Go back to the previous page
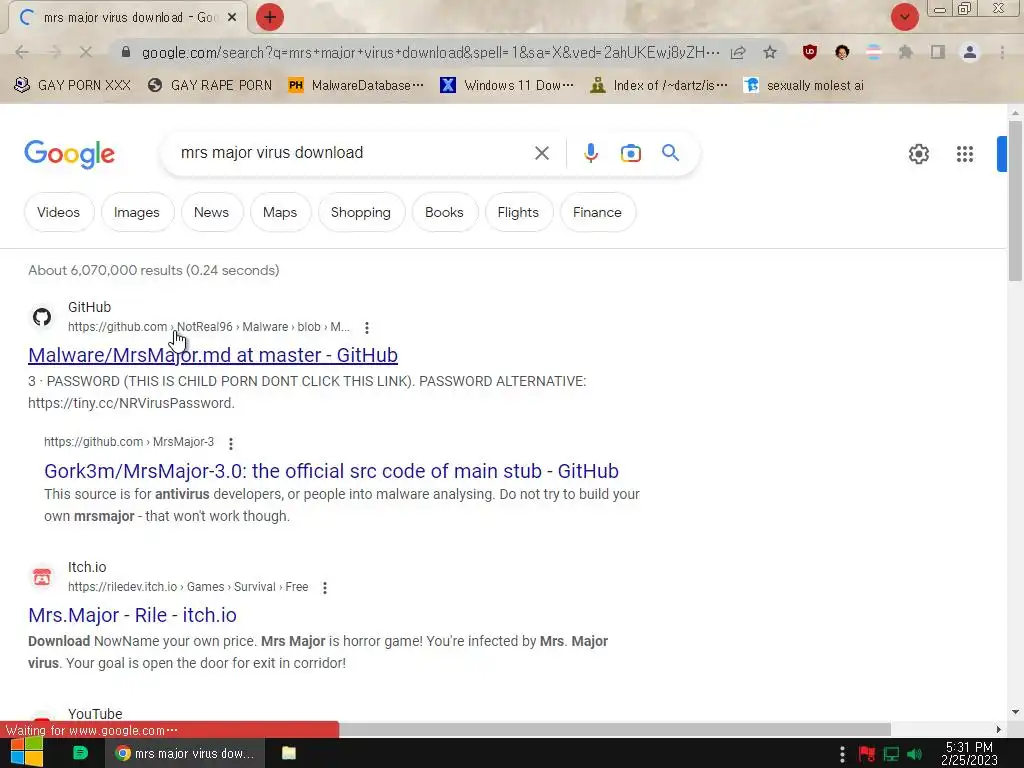The height and width of the screenshot is (768, 1024). [x=22, y=52]
